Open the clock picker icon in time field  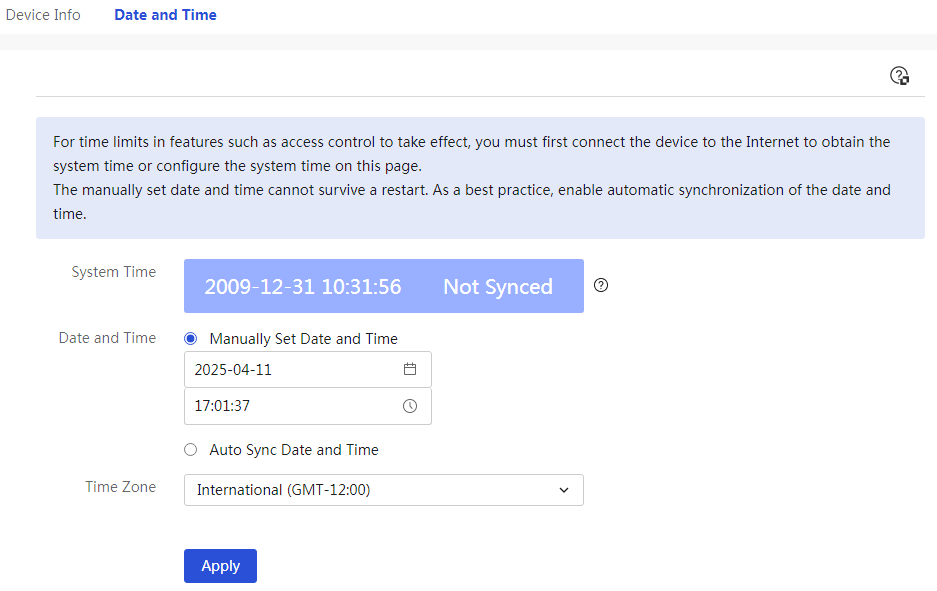pos(410,406)
